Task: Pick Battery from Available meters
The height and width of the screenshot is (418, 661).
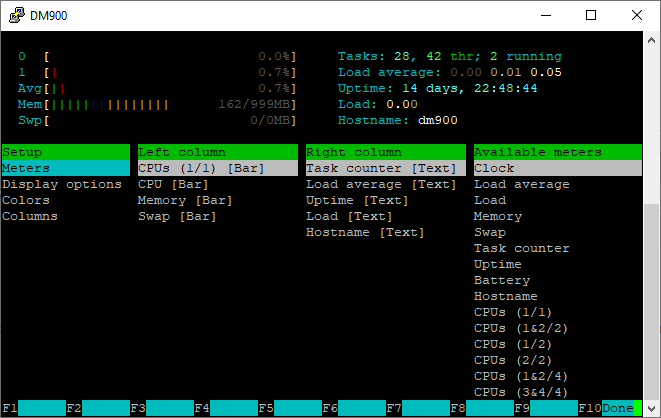Action: pos(502,280)
